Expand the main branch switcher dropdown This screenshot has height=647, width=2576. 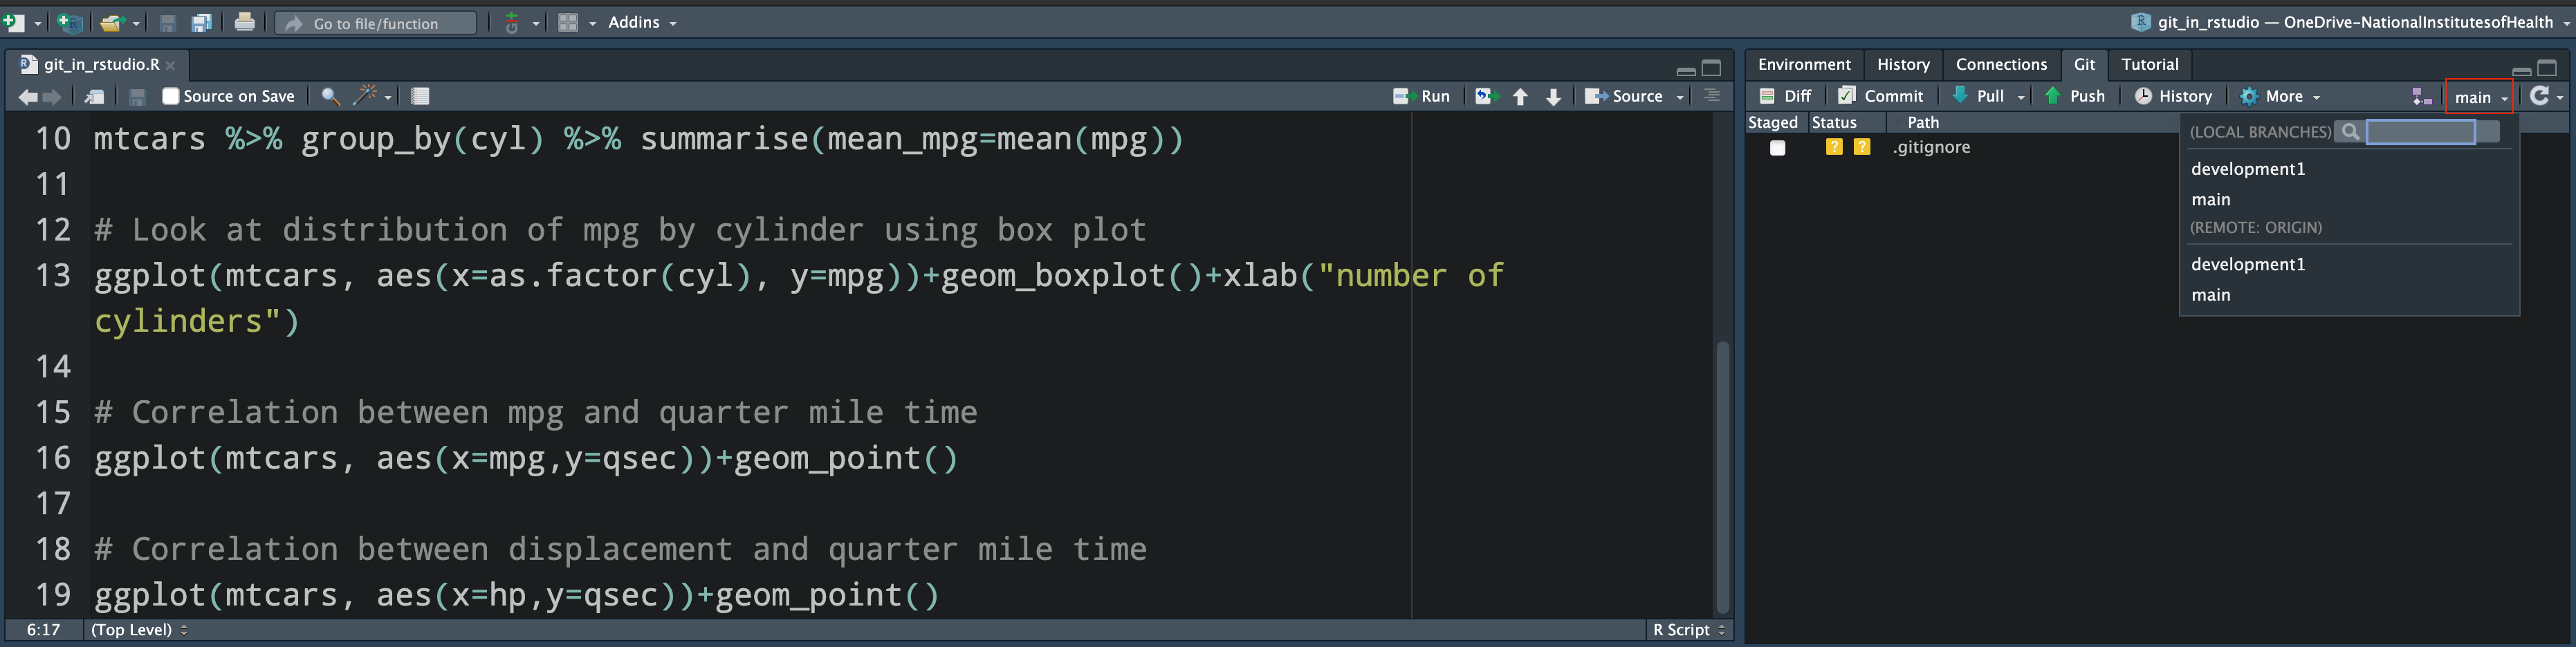2480,97
